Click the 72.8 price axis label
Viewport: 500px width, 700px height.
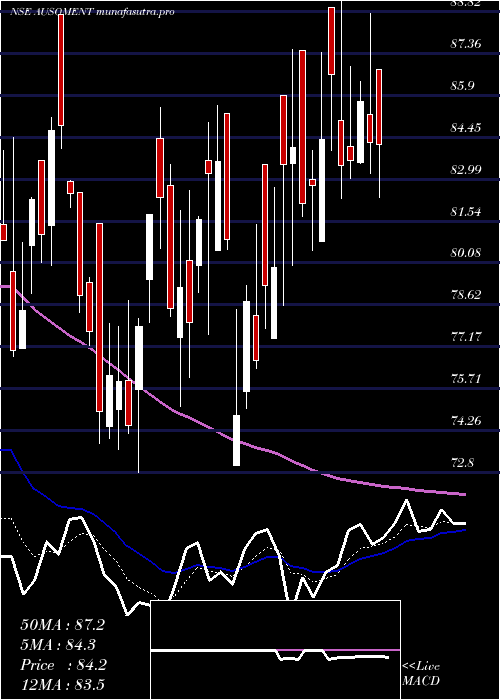[x=462, y=462]
